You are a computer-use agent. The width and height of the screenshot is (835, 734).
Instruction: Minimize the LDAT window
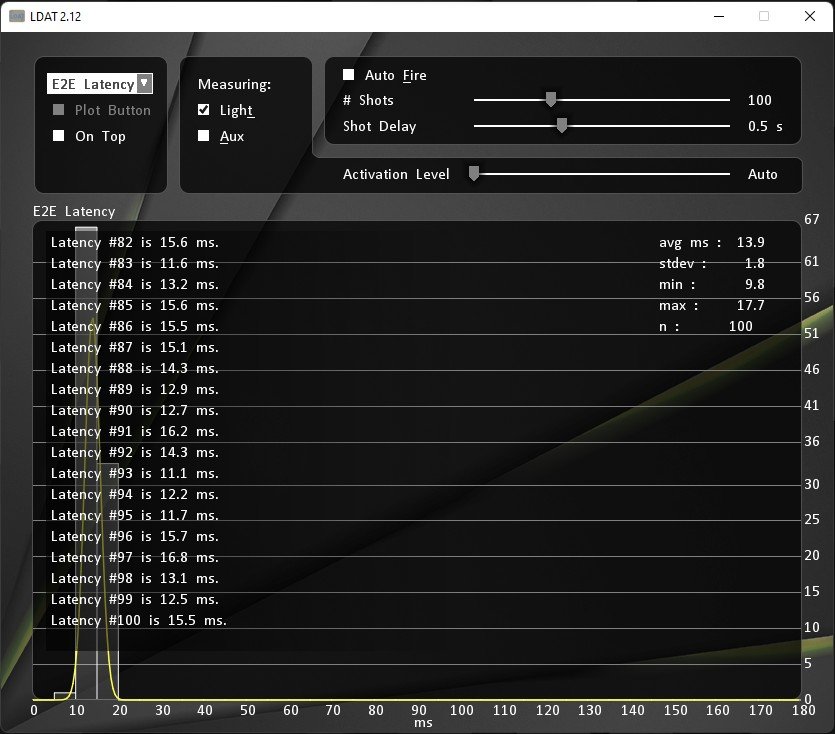point(717,16)
